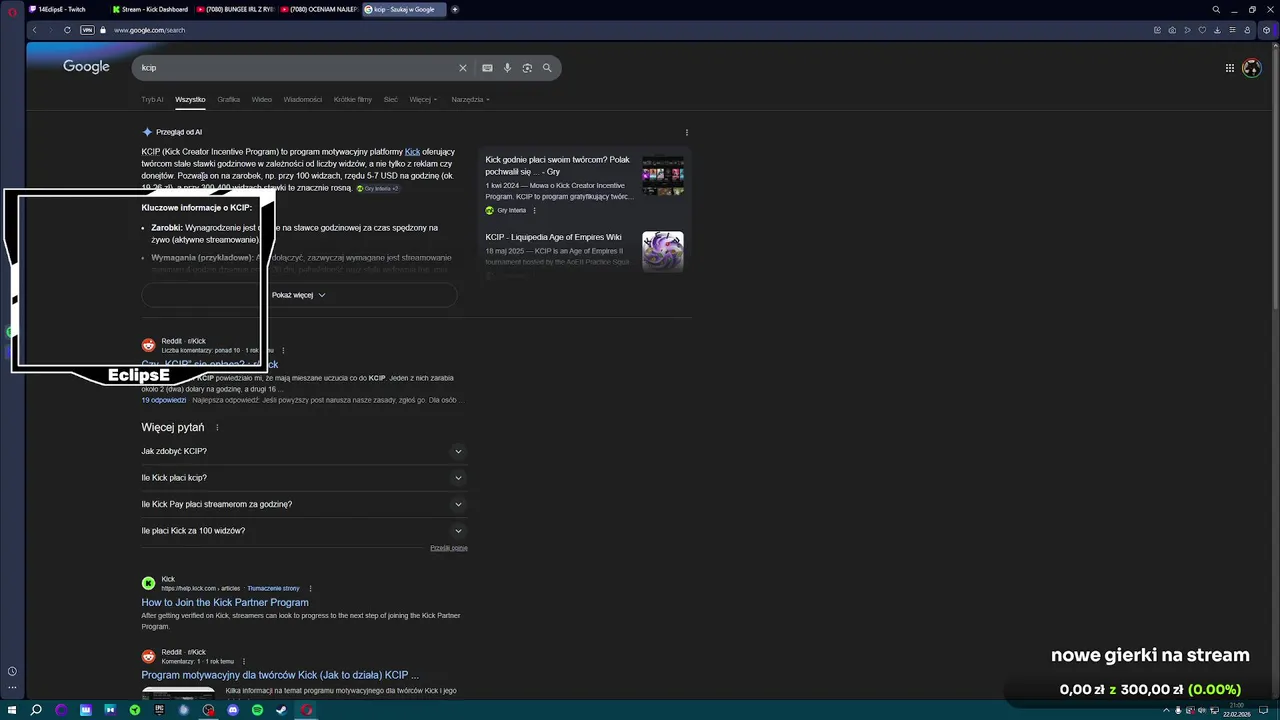Go back to previous page
Image resolution: width=1280 pixels, height=720 pixels.
[x=34, y=30]
